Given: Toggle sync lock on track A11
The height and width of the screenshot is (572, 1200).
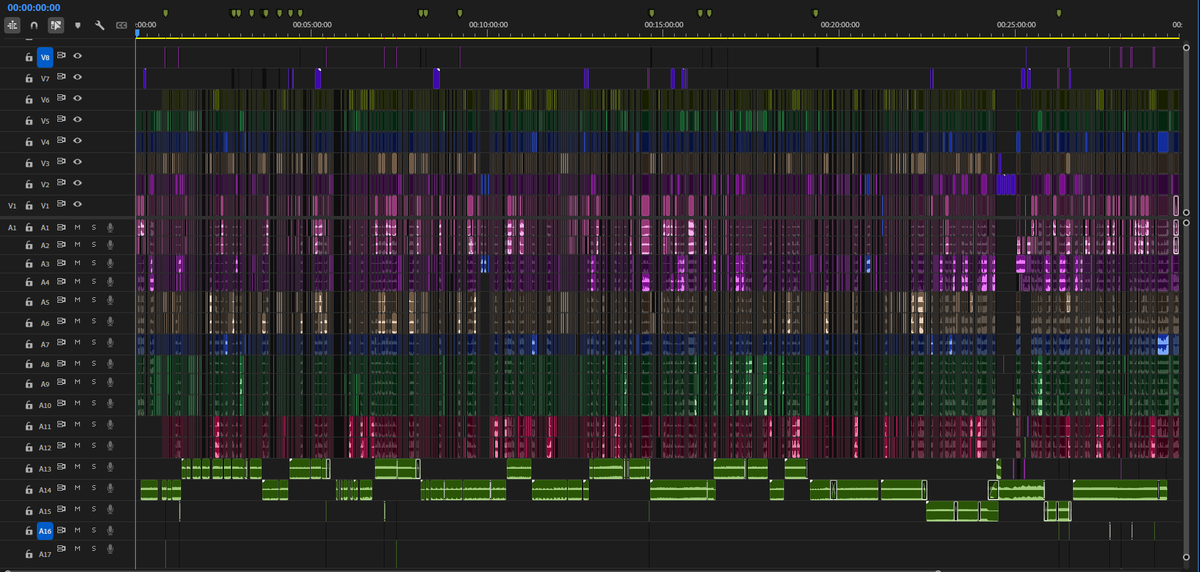Looking at the screenshot, I should (x=62, y=425).
